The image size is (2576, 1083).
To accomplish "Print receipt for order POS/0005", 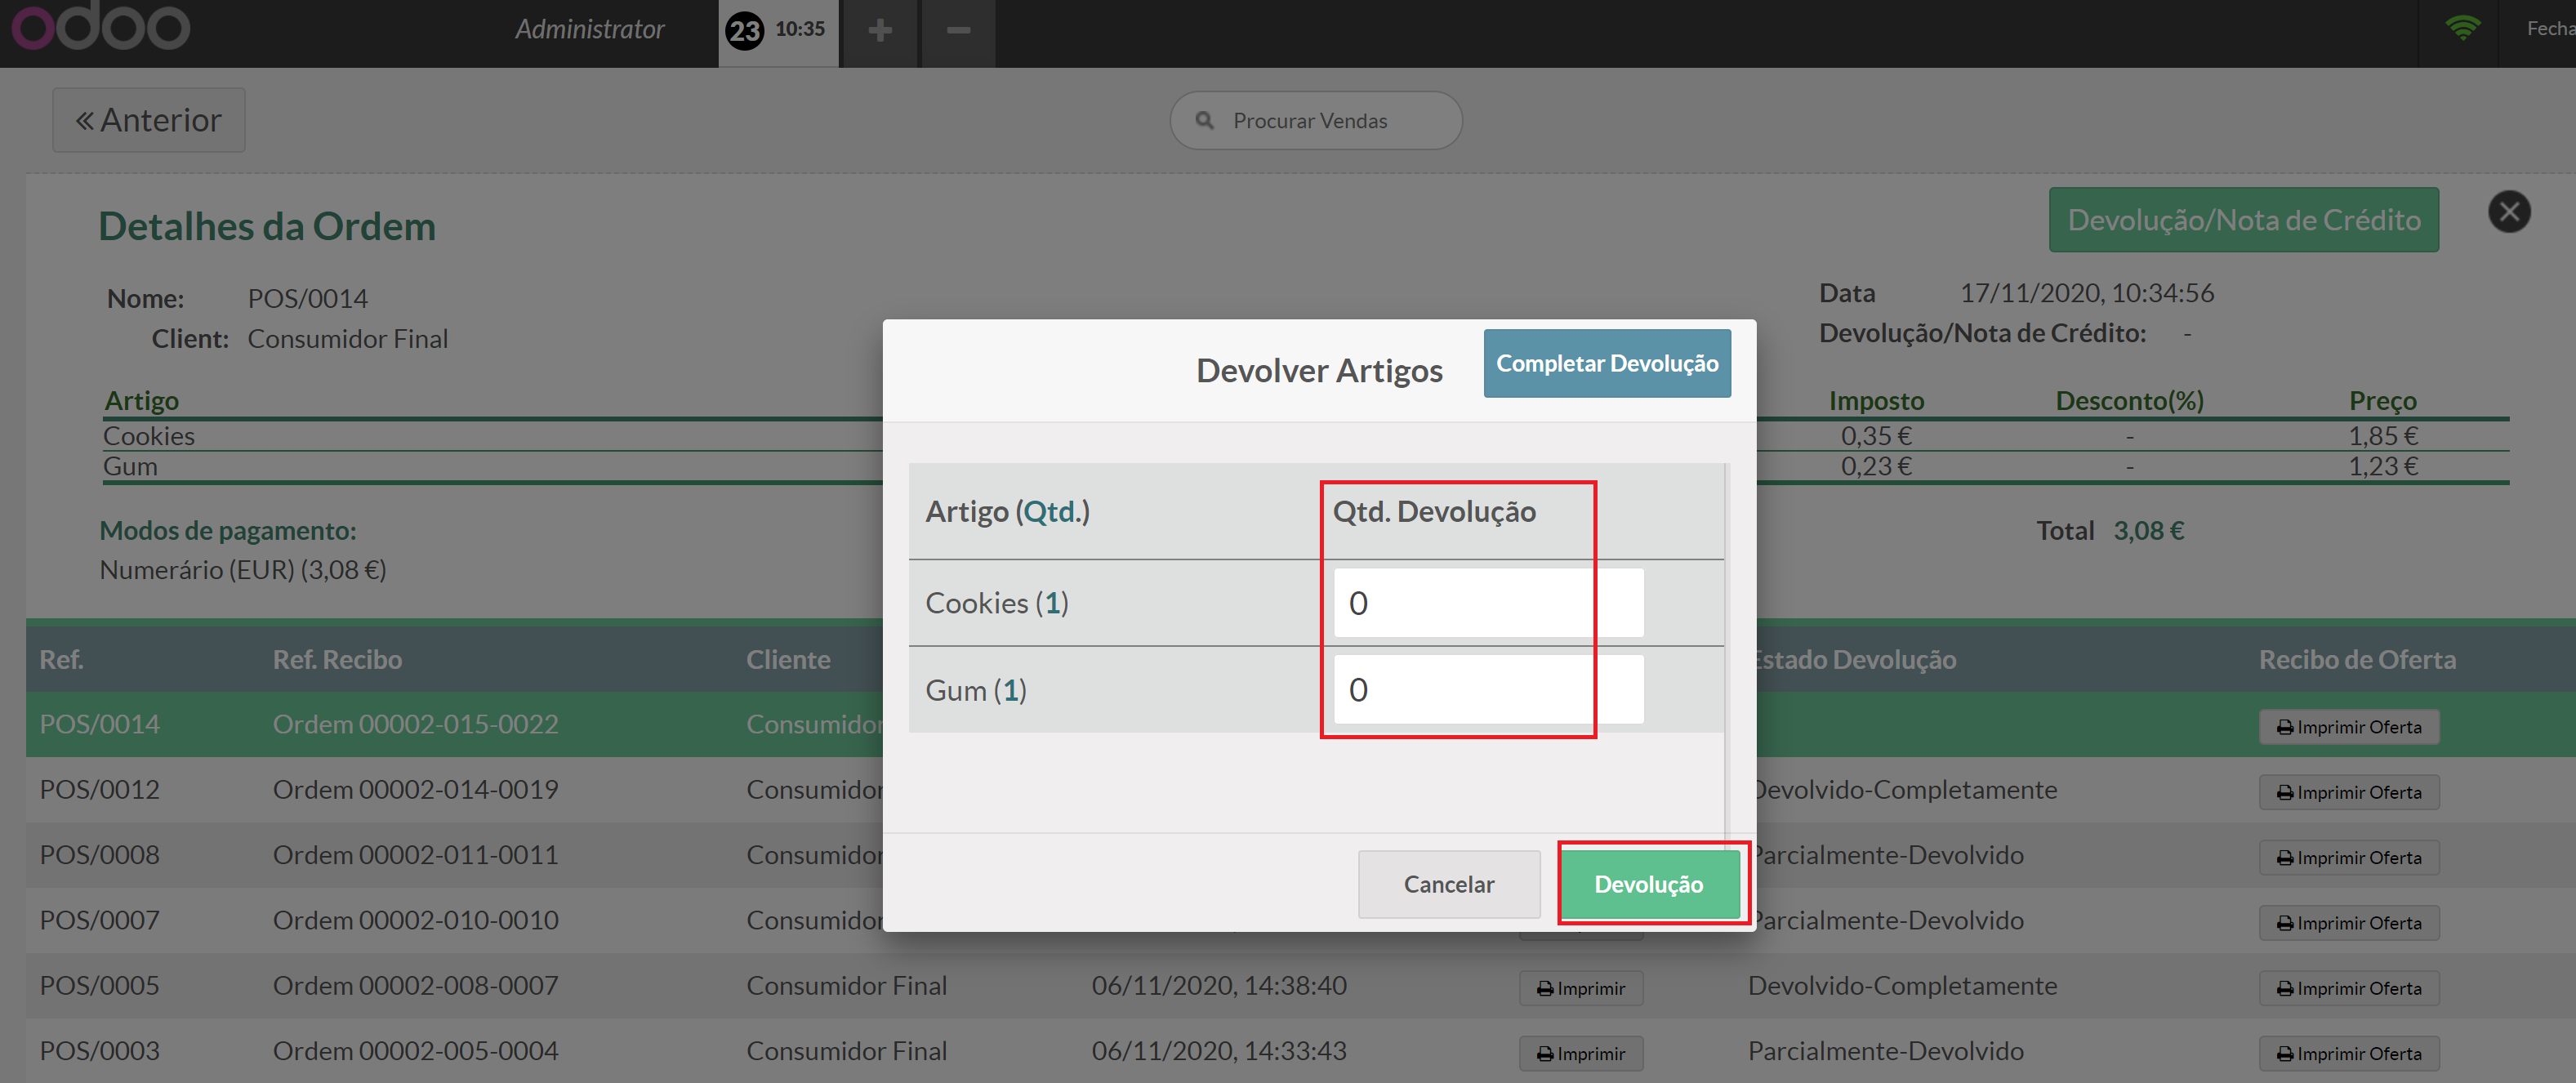I will [x=1580, y=988].
